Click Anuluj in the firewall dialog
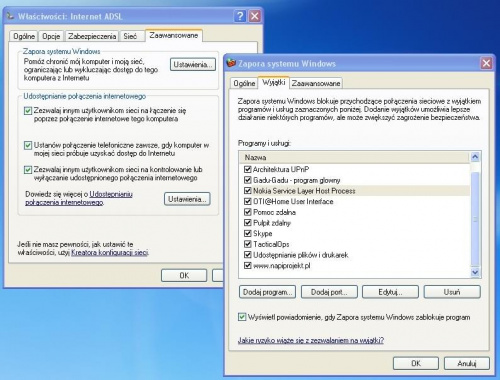The image size is (500, 380). tap(467, 363)
